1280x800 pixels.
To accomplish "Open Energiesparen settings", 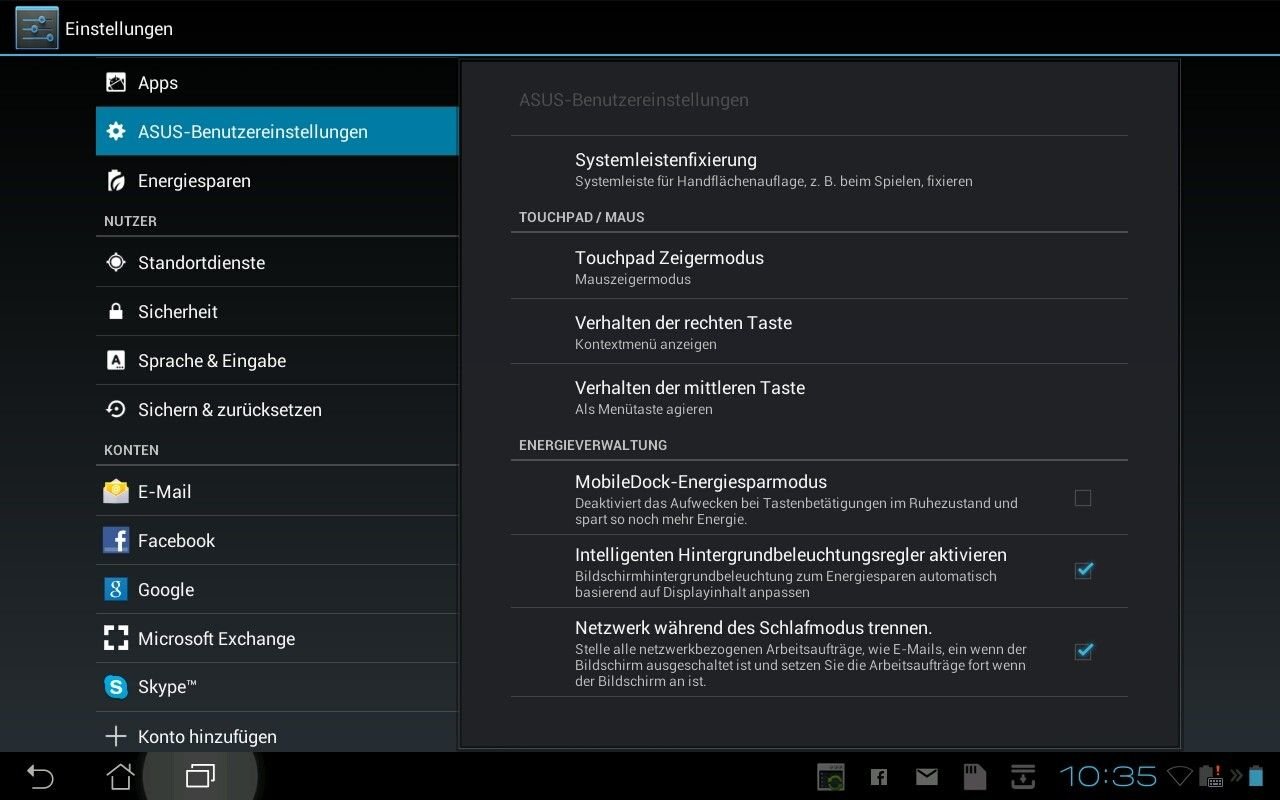I will (x=277, y=180).
